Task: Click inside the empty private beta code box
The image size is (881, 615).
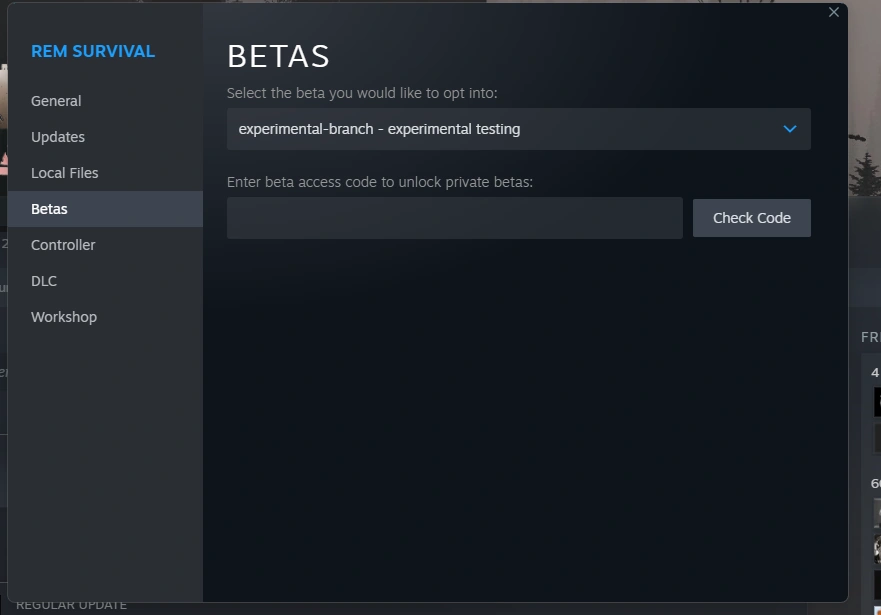Action: coord(454,217)
